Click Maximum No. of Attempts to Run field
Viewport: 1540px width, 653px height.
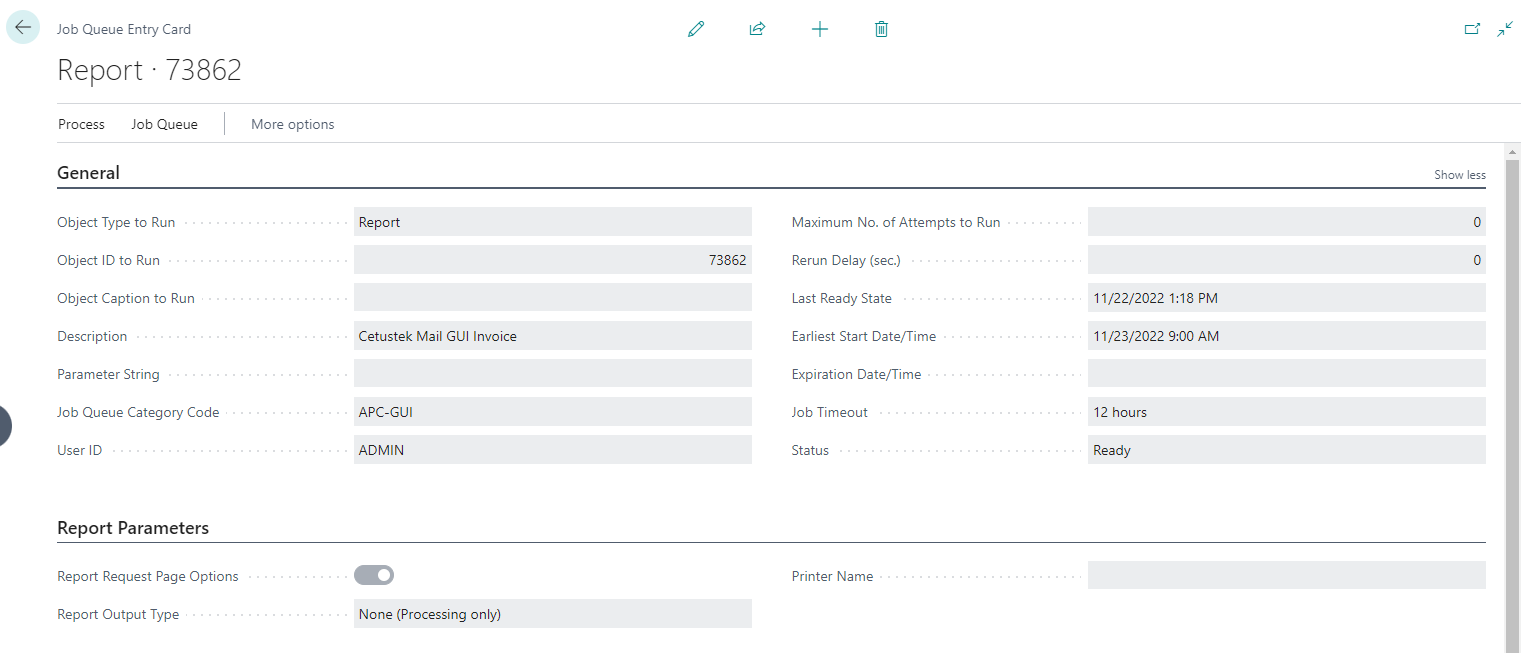[x=1287, y=222]
